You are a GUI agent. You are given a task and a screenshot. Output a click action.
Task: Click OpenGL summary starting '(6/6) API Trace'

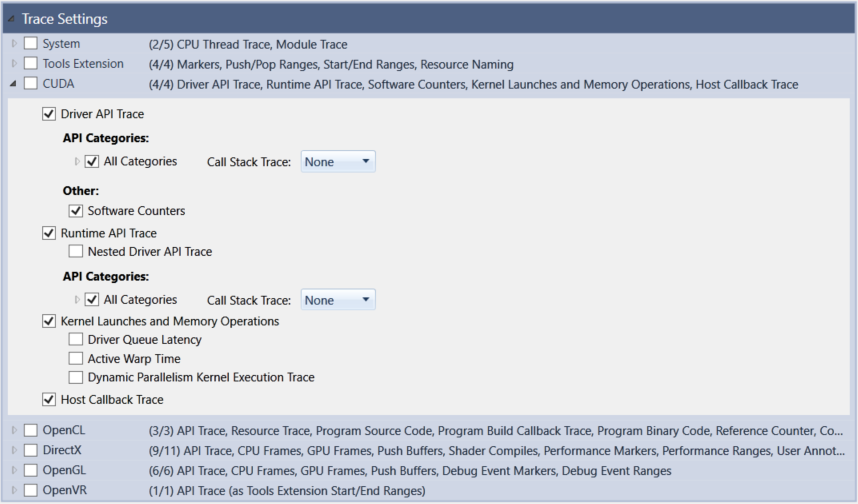click(410, 471)
